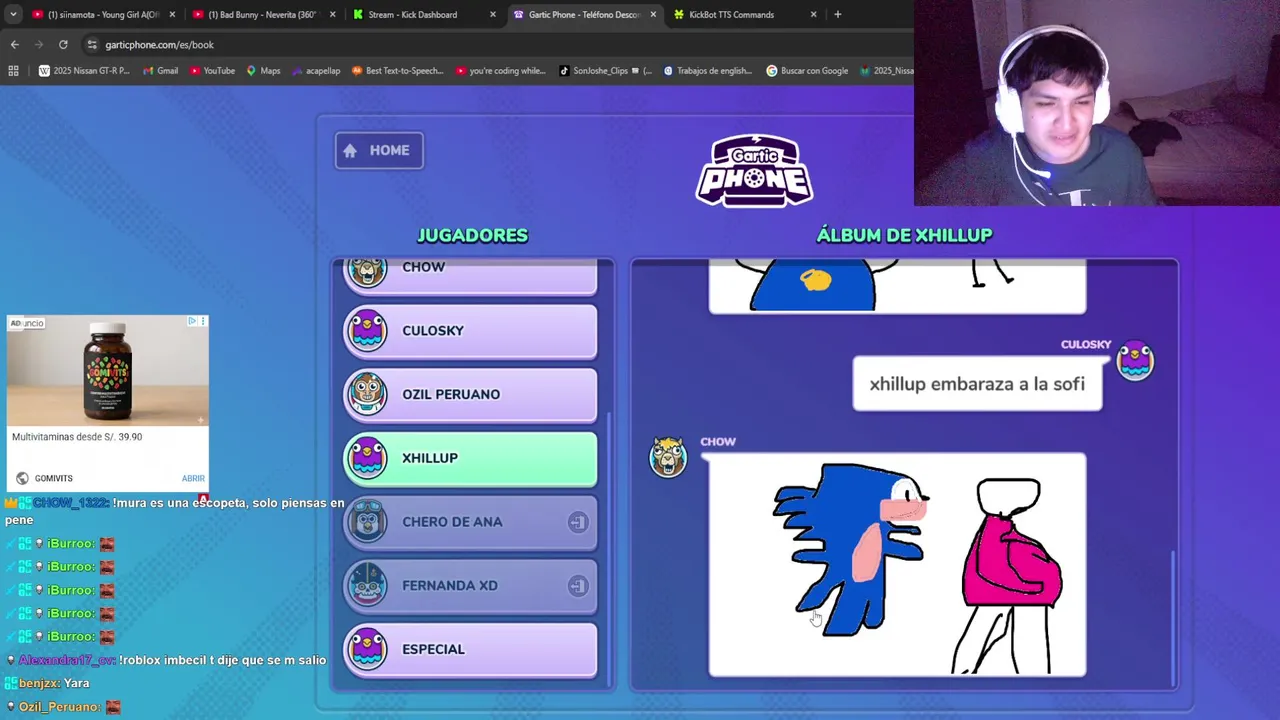1280x720 pixels.
Task: Open the acapellap bookmark
Action: point(315,71)
